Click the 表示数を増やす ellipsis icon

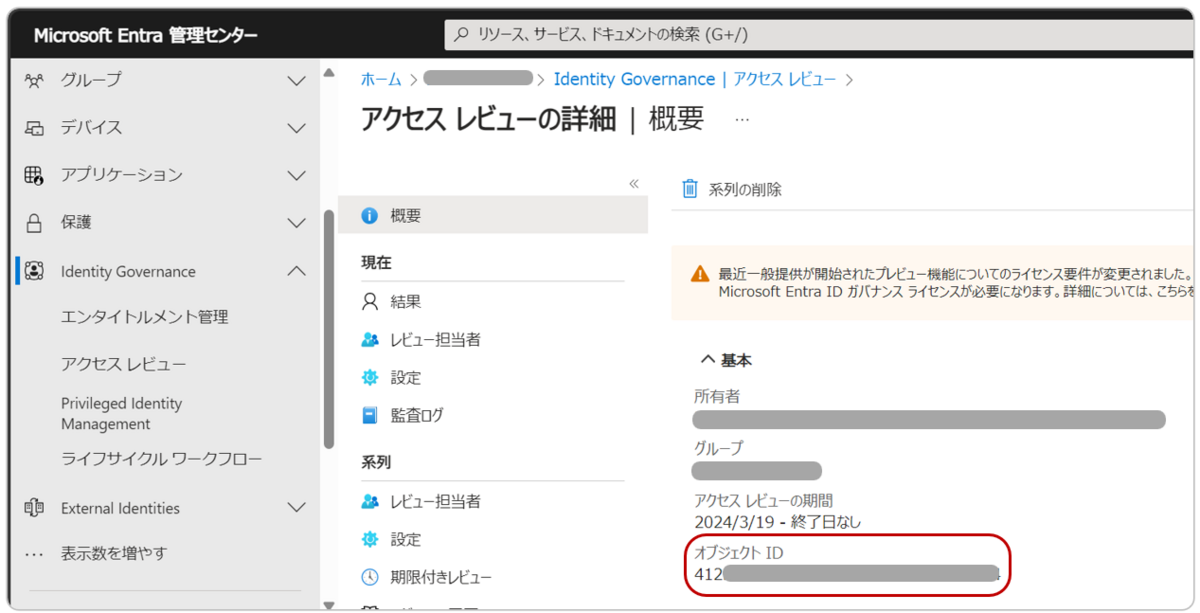[x=34, y=554]
